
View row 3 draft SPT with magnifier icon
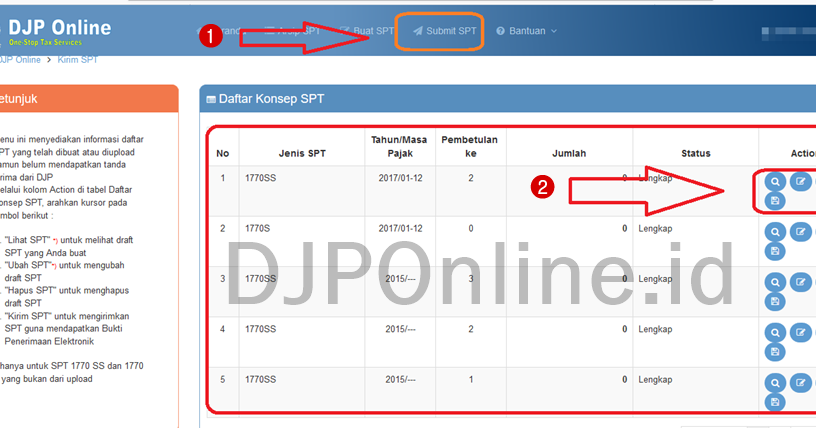coord(775,282)
